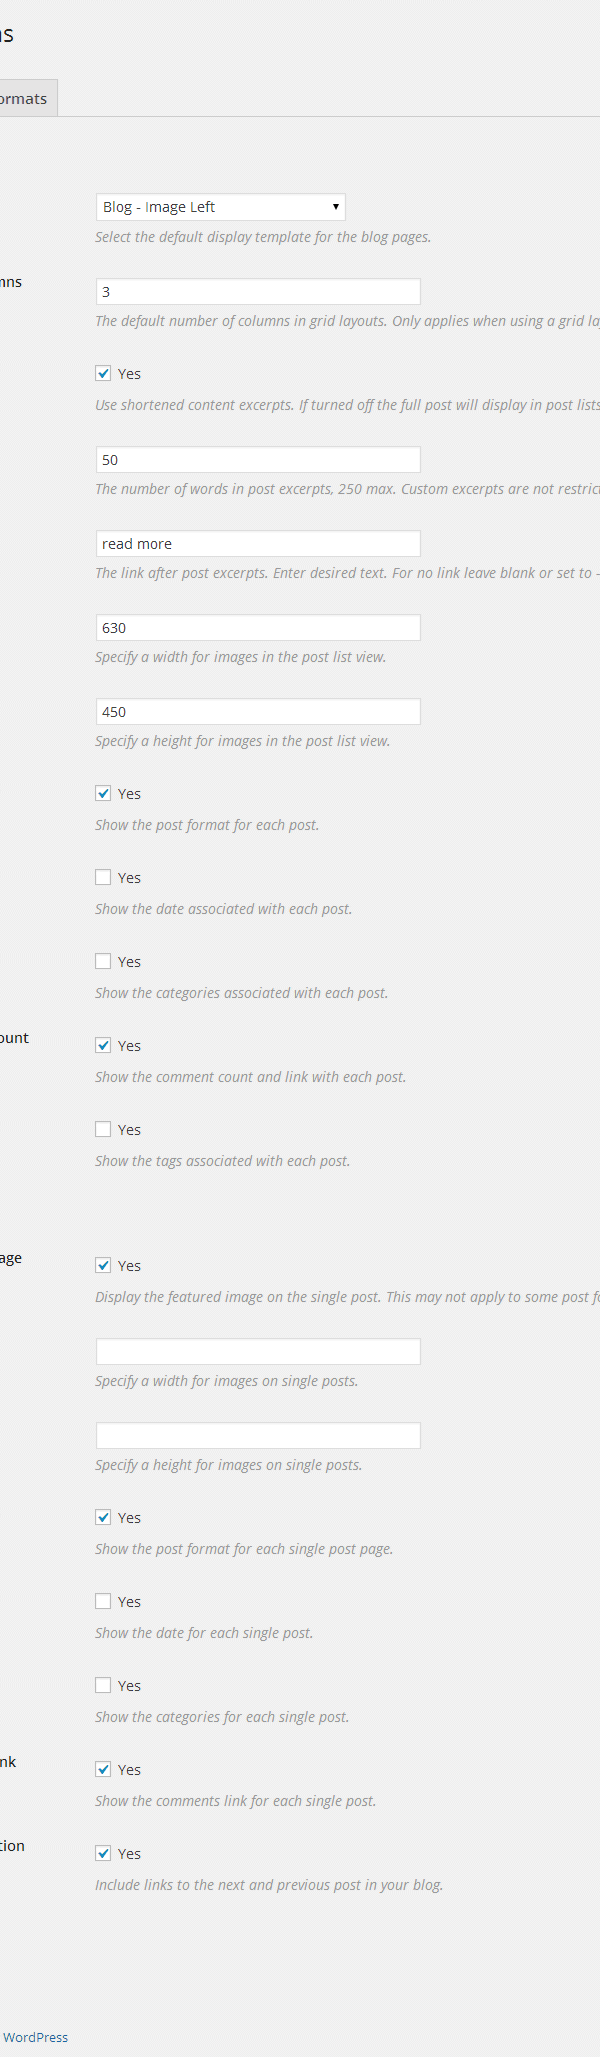Enable showing categories with each post
The image size is (600, 2057).
pyautogui.click(x=103, y=961)
